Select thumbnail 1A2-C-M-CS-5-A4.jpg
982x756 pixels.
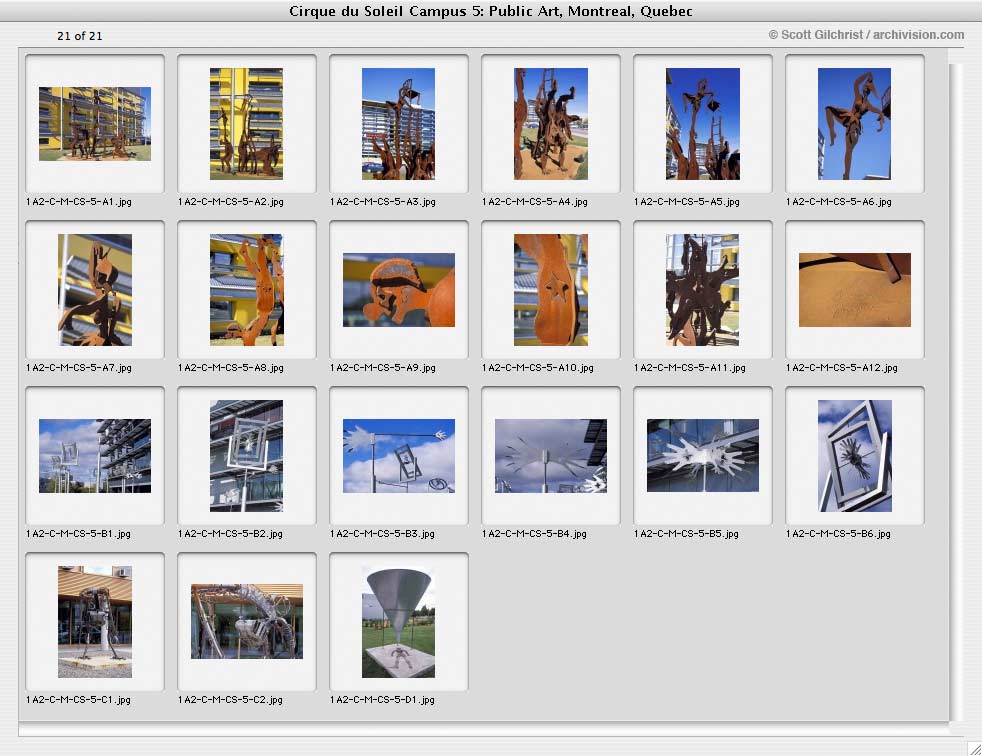[550, 124]
